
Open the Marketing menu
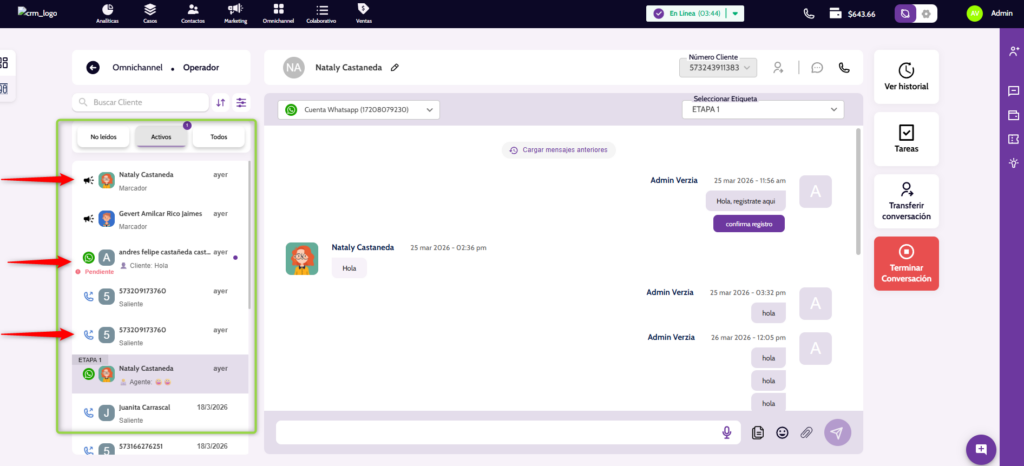click(x=234, y=14)
